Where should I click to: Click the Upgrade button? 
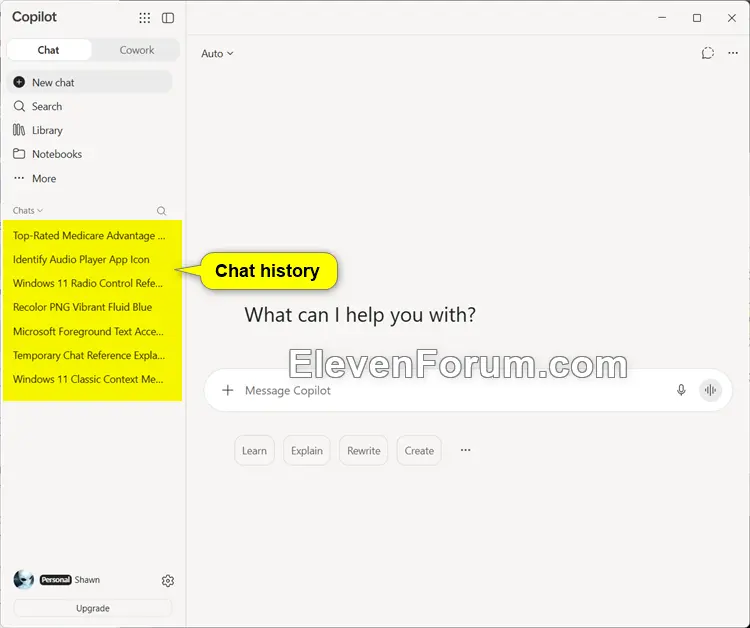[93, 608]
